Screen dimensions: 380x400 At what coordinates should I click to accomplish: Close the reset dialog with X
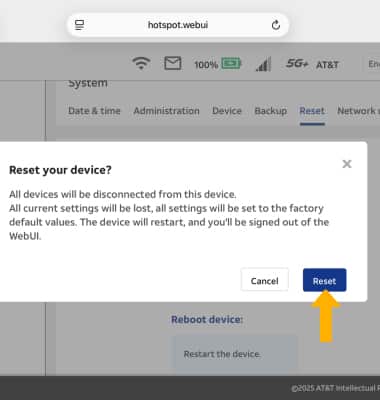[347, 164]
